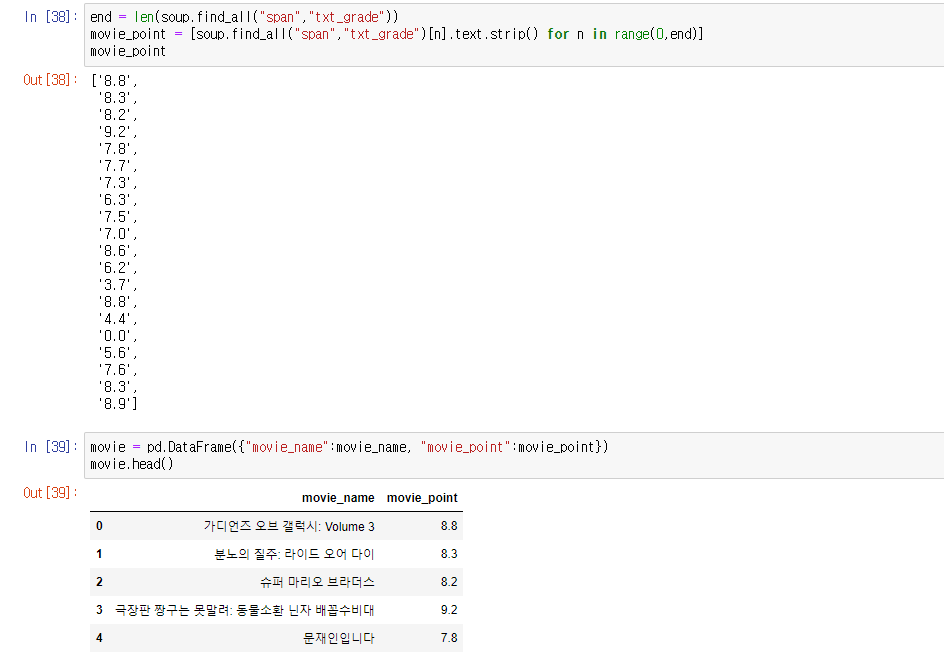The height and width of the screenshot is (663, 944).
Task: Click the movie_name column header
Action: point(338,498)
